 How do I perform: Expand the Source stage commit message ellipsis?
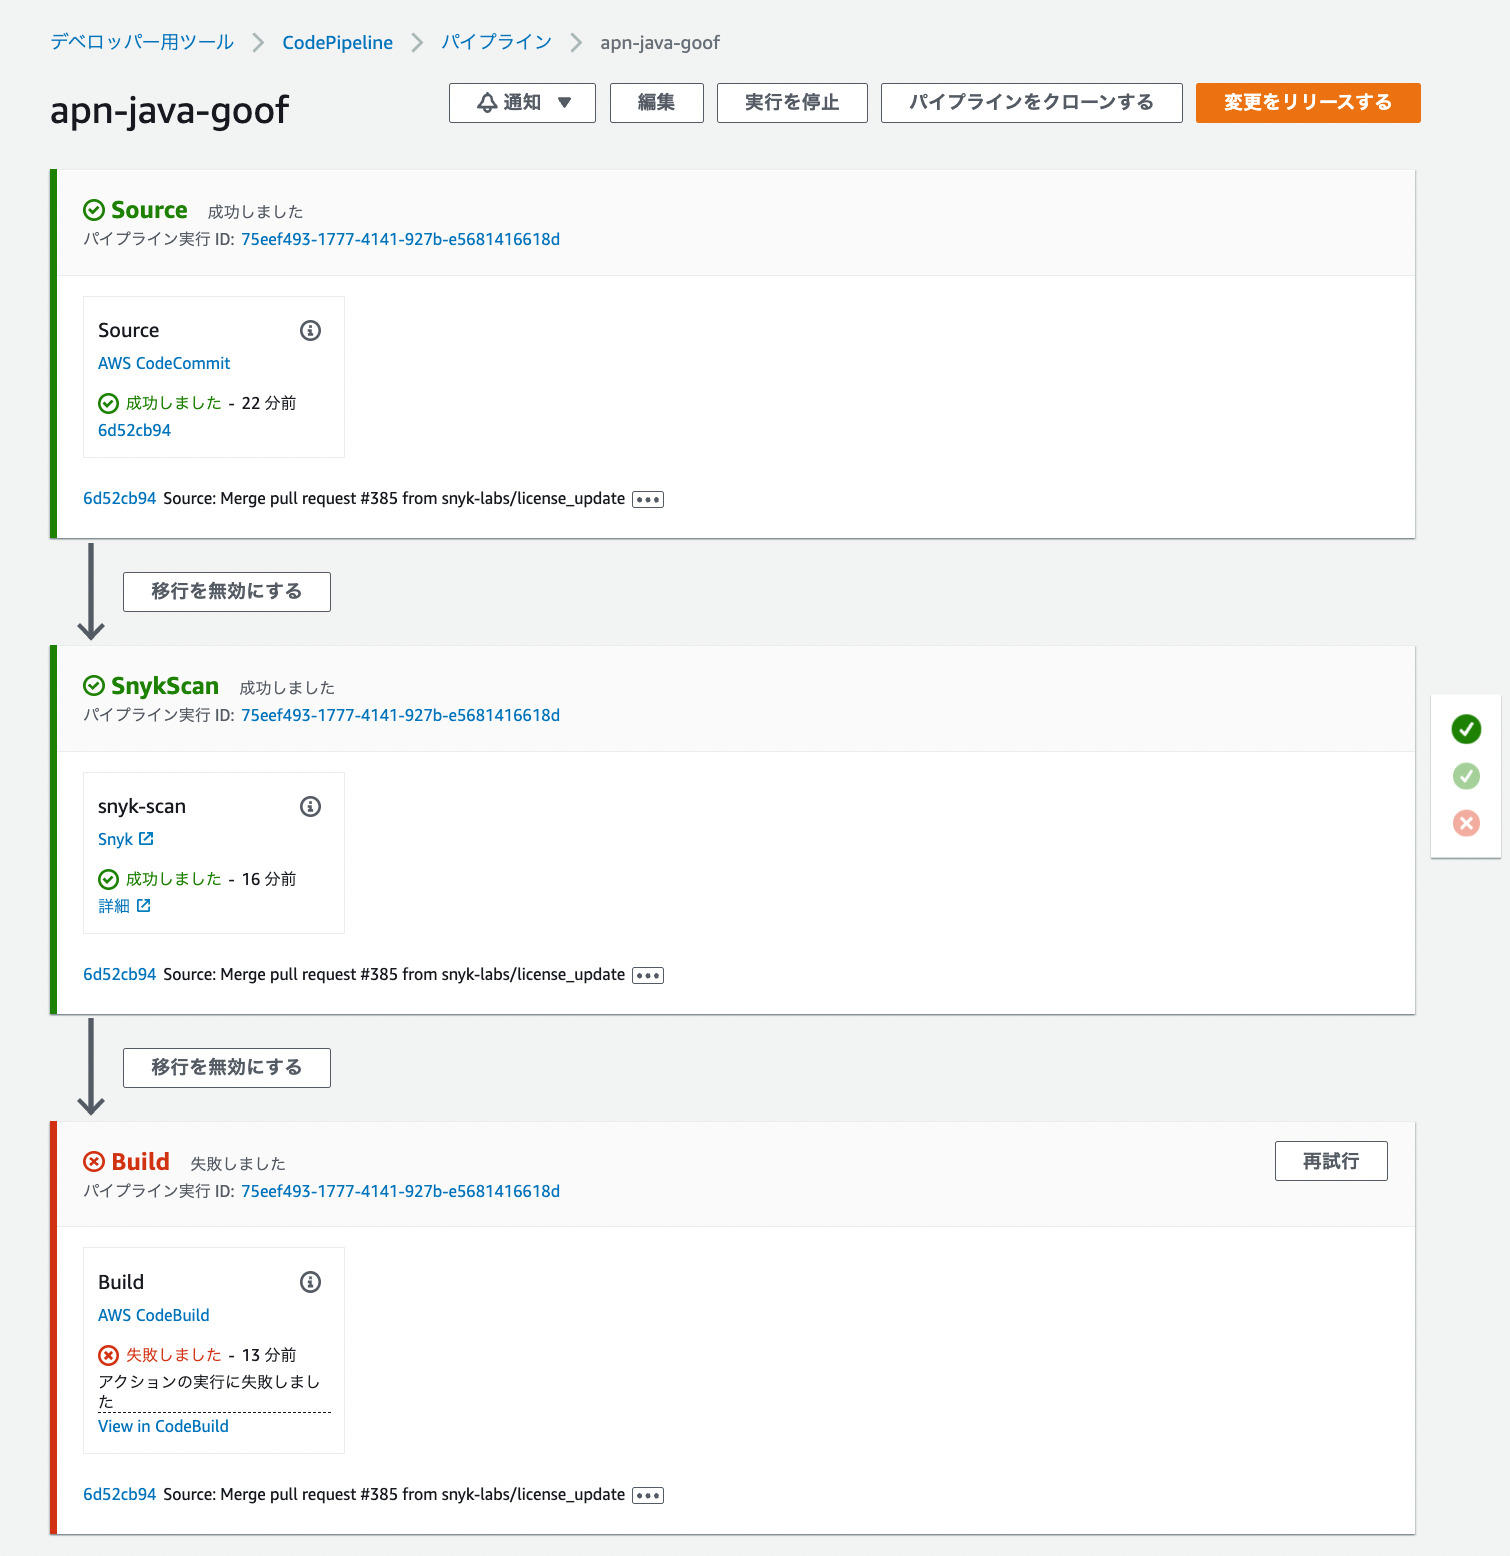pos(646,498)
